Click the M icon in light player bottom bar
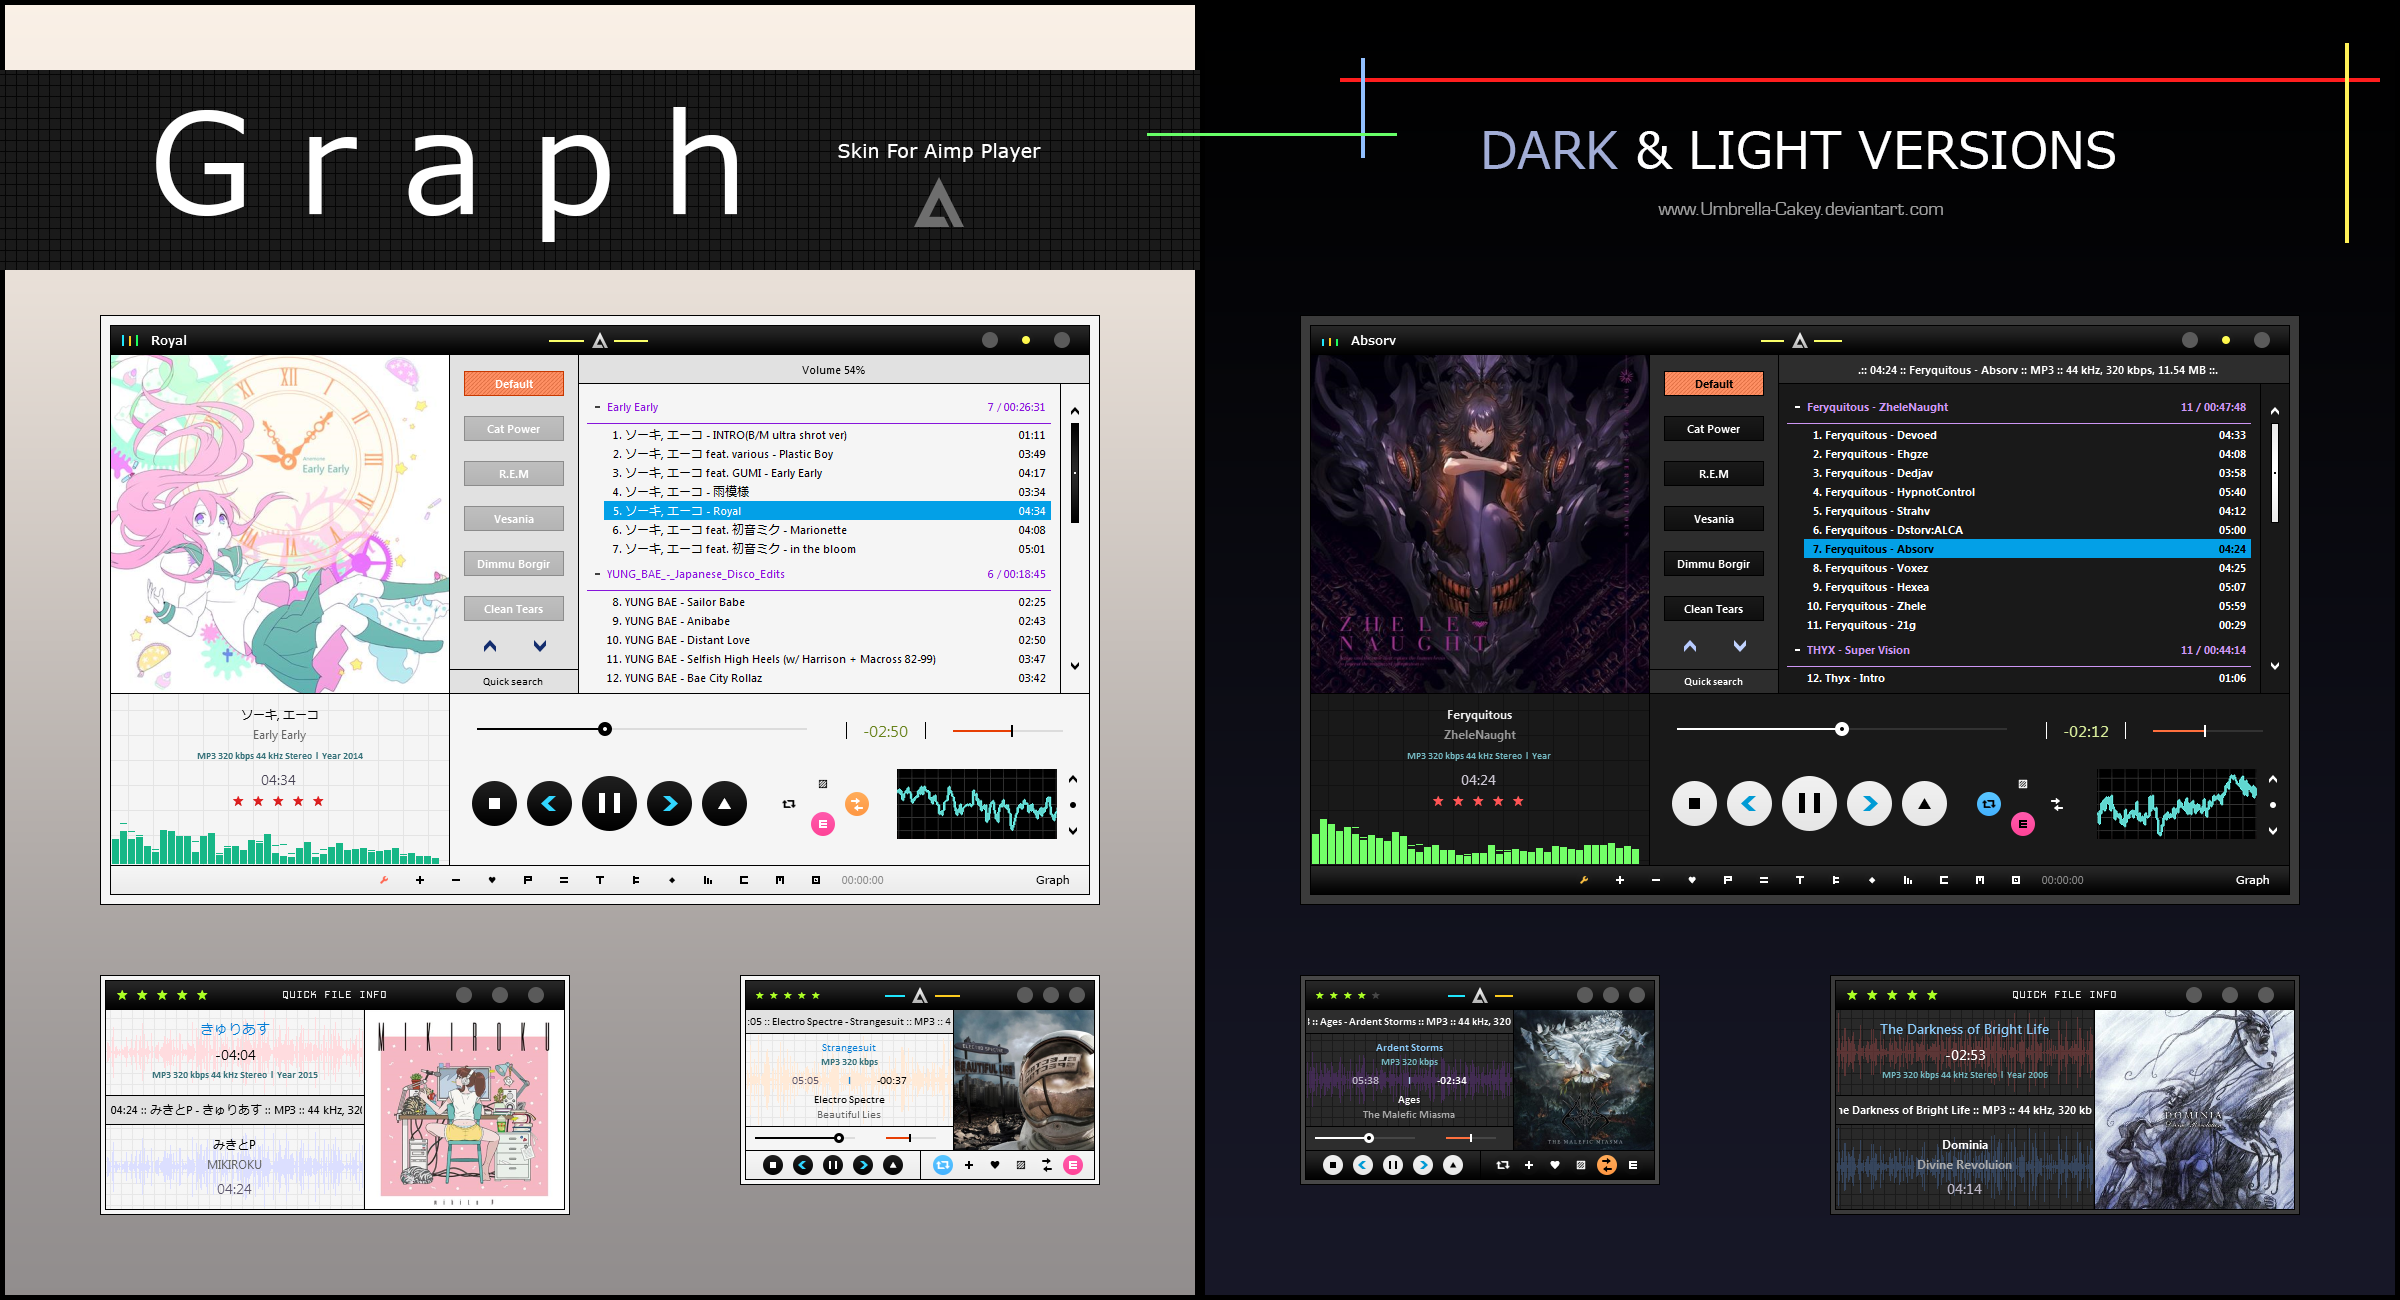 (x=780, y=880)
